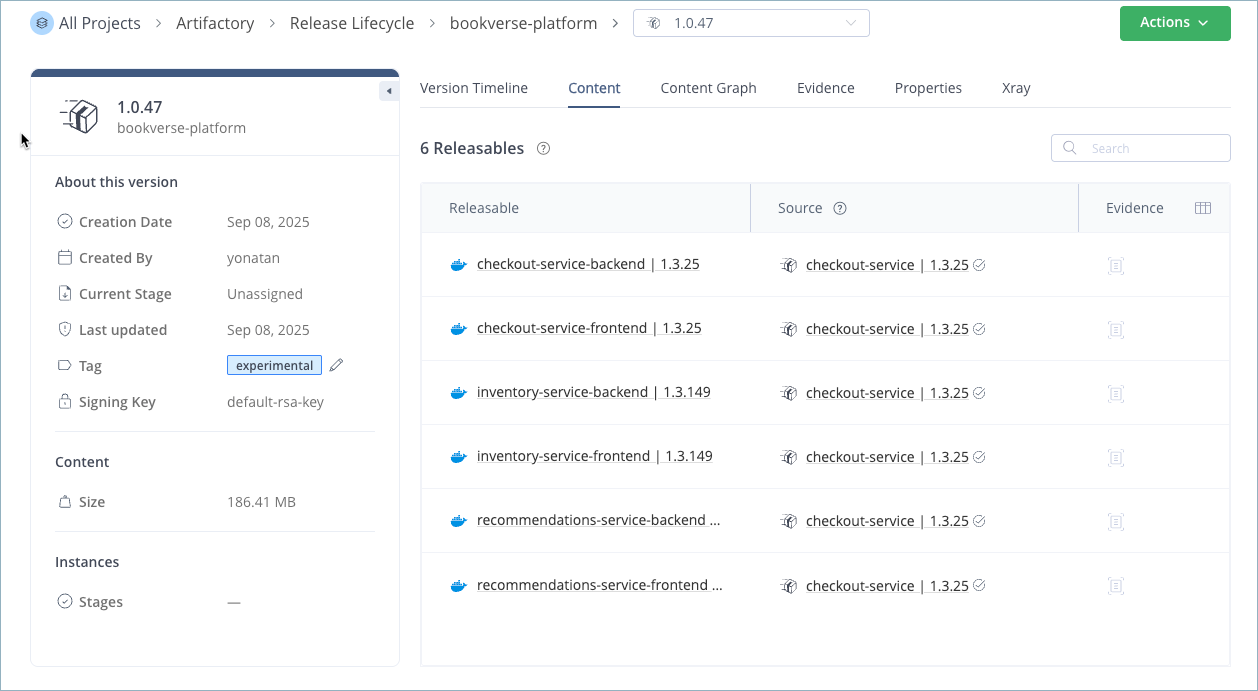Screen dimensions: 1258x691
Task: Click the release bundle icon next to 1.0.47 heading
Action: 80,116
